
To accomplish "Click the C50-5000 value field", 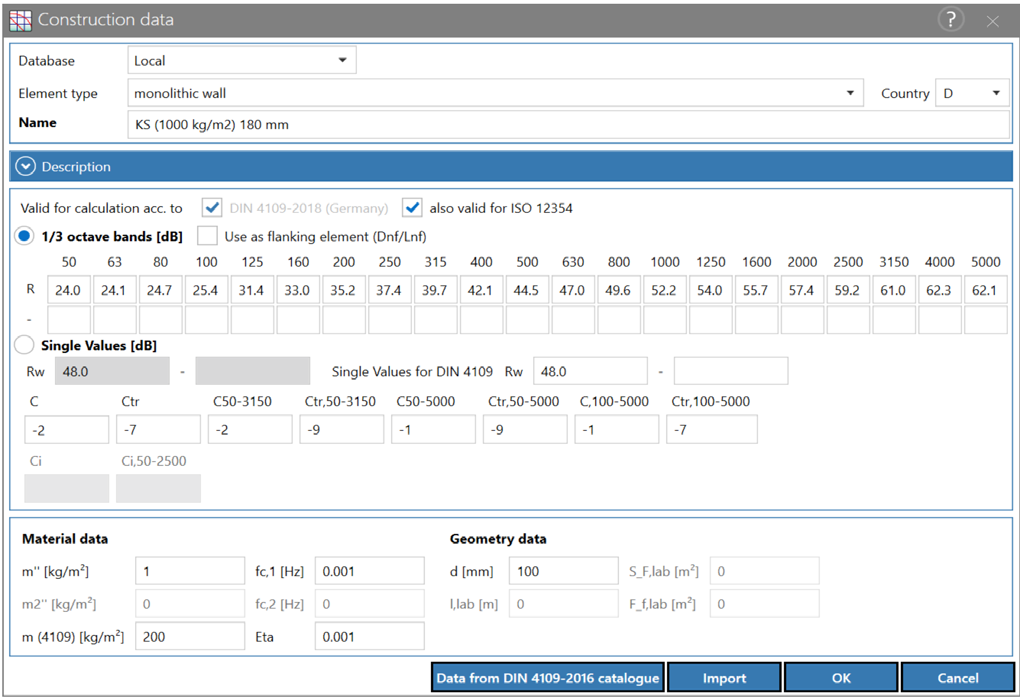I will (433, 430).
